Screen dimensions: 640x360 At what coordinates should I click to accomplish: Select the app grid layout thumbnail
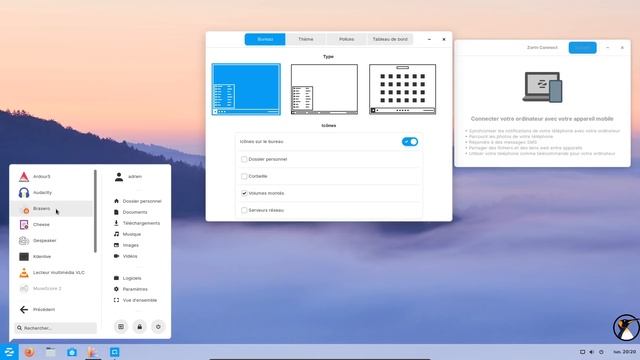[402, 89]
